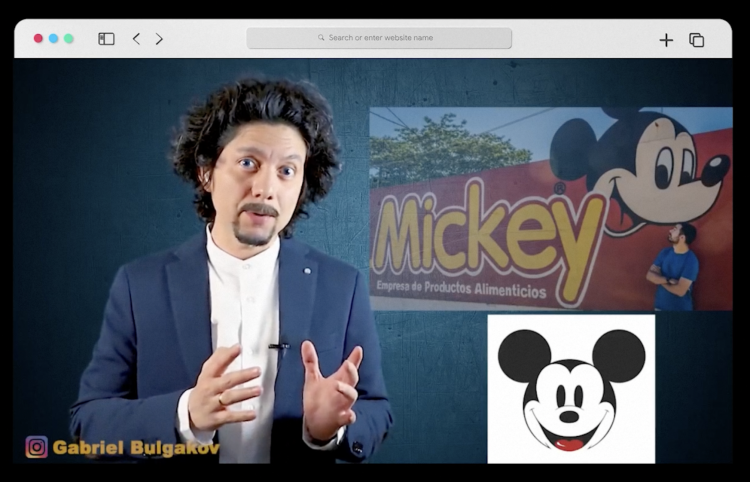This screenshot has width=750, height=482.
Task: Click the Instagram logo beside Gabriel Bulgakov
Action: (x=37, y=447)
